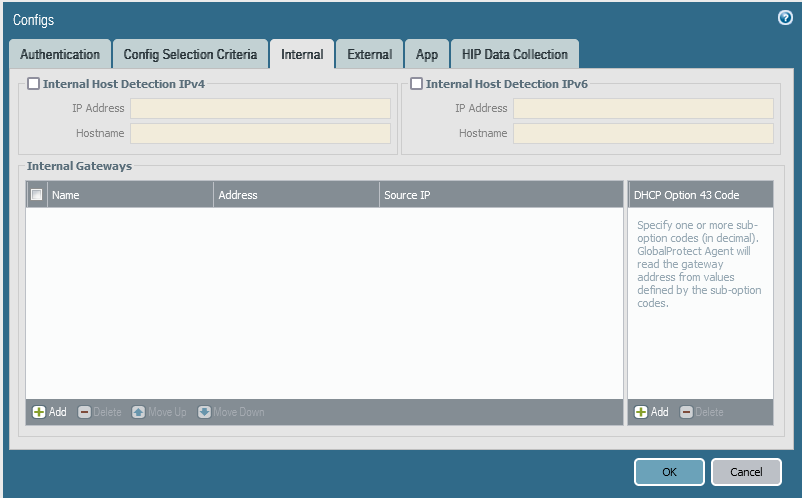Click Move Down in gateways toolbar
The height and width of the screenshot is (498, 802).
[231, 412]
